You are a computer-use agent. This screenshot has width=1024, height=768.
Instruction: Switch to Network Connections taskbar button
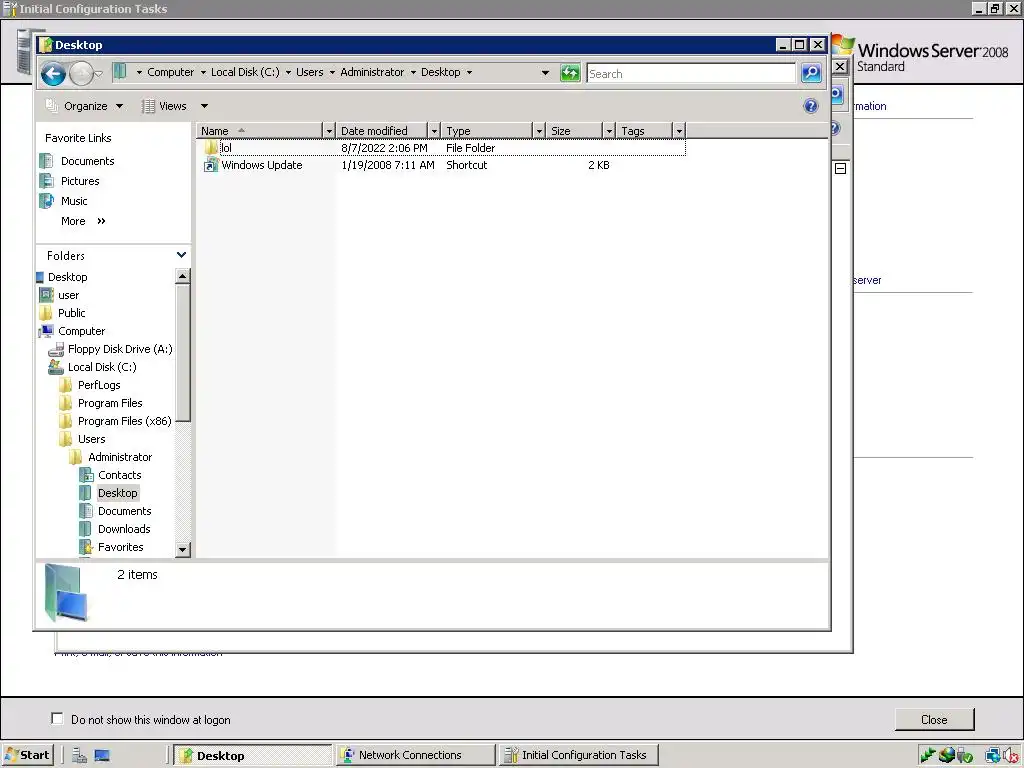[416, 755]
